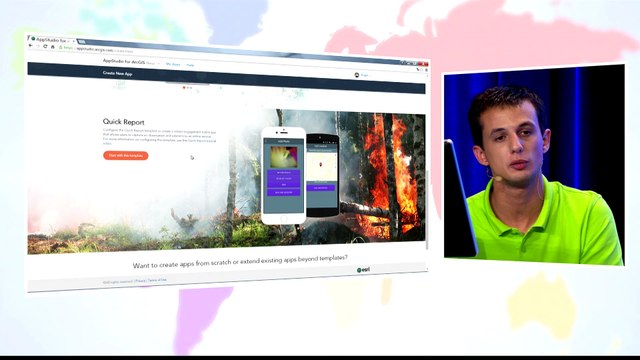Screen dimensions: 640x360
Task: Select the red active carousel dot
Action: pos(184,87)
